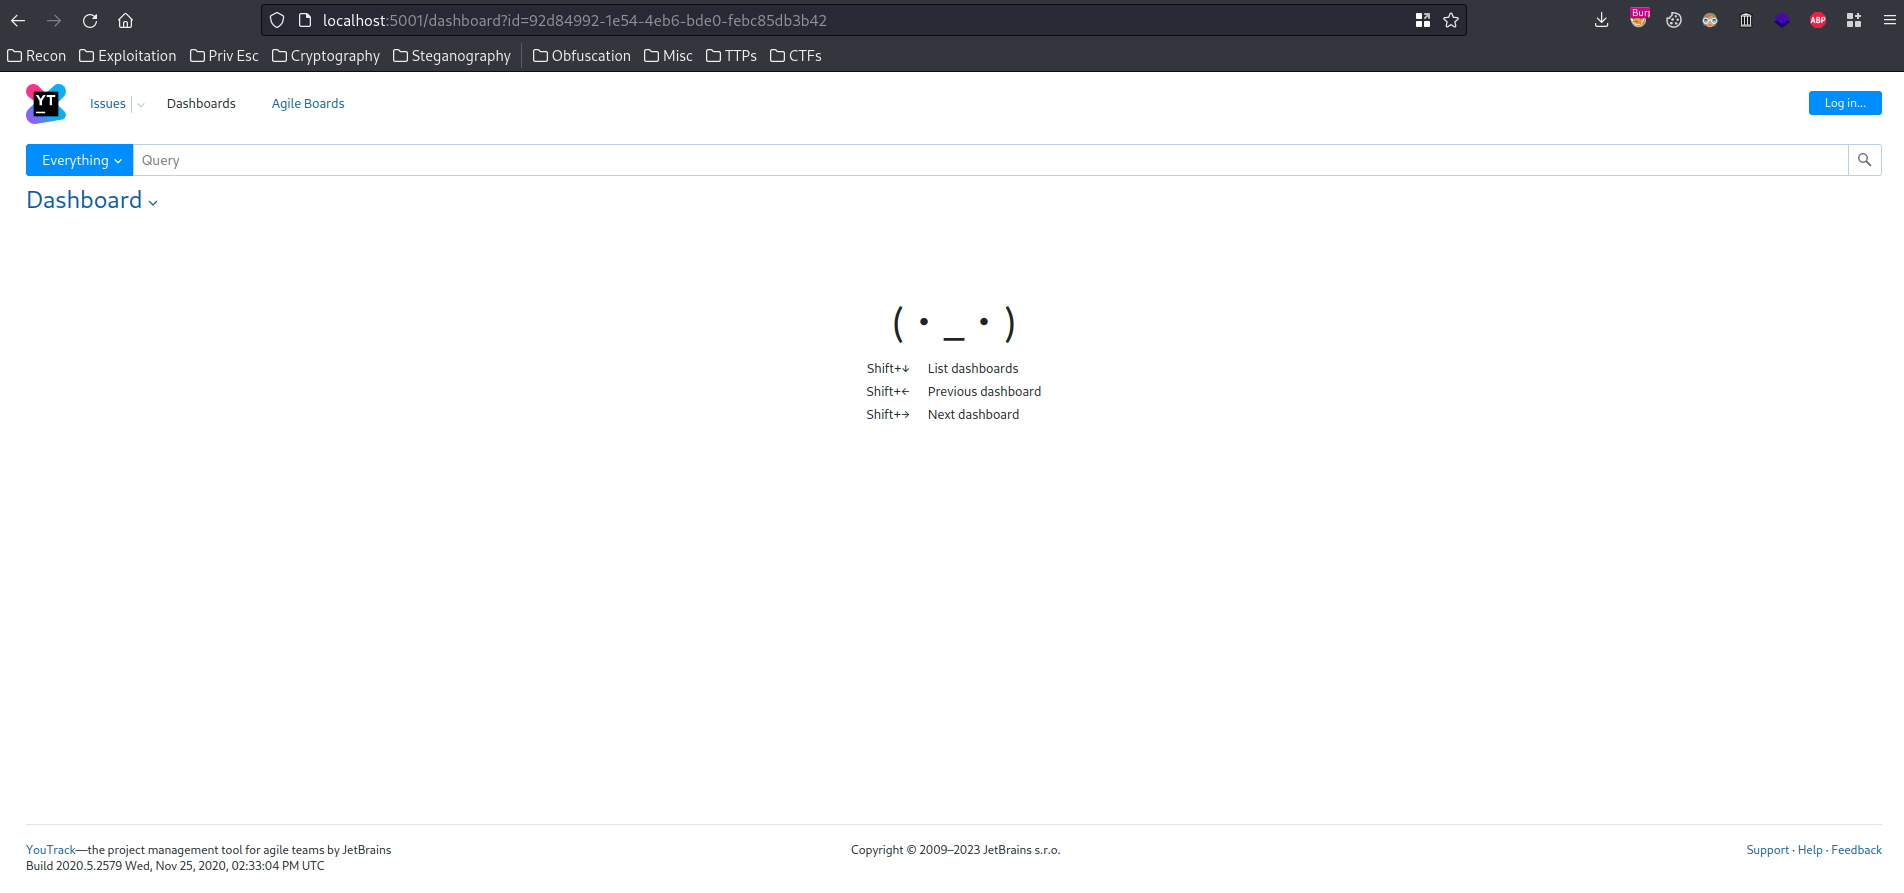Open the YouTrack footer link
The width and height of the screenshot is (1904, 893).
click(51, 850)
